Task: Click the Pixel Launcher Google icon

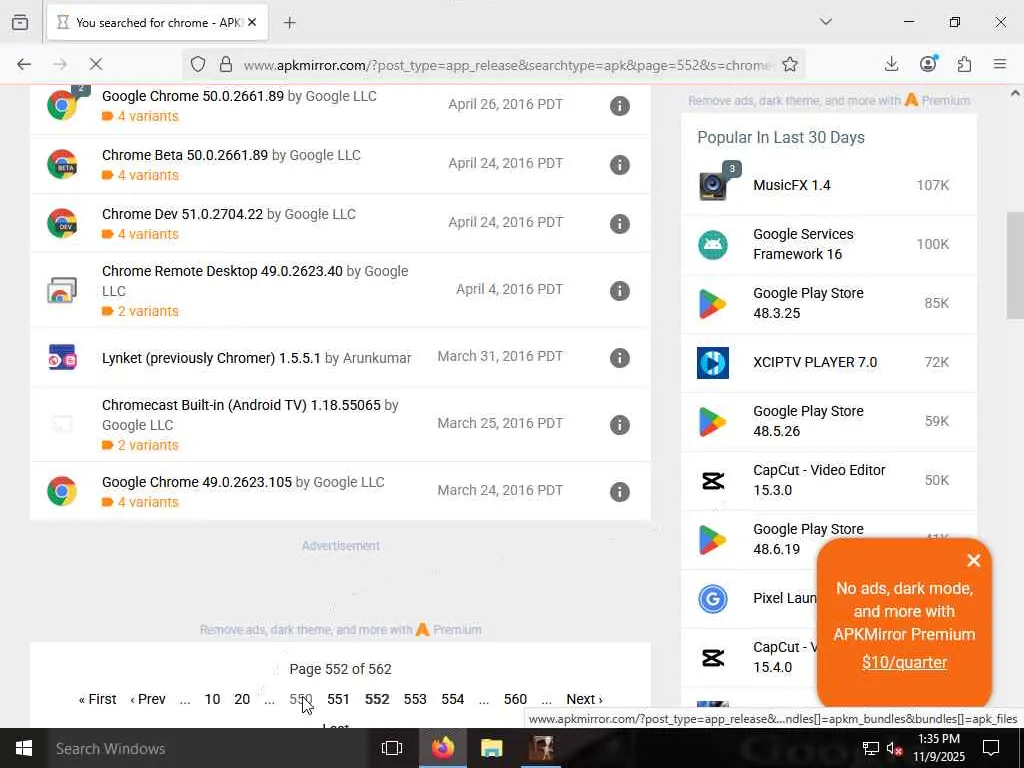Action: click(713, 599)
